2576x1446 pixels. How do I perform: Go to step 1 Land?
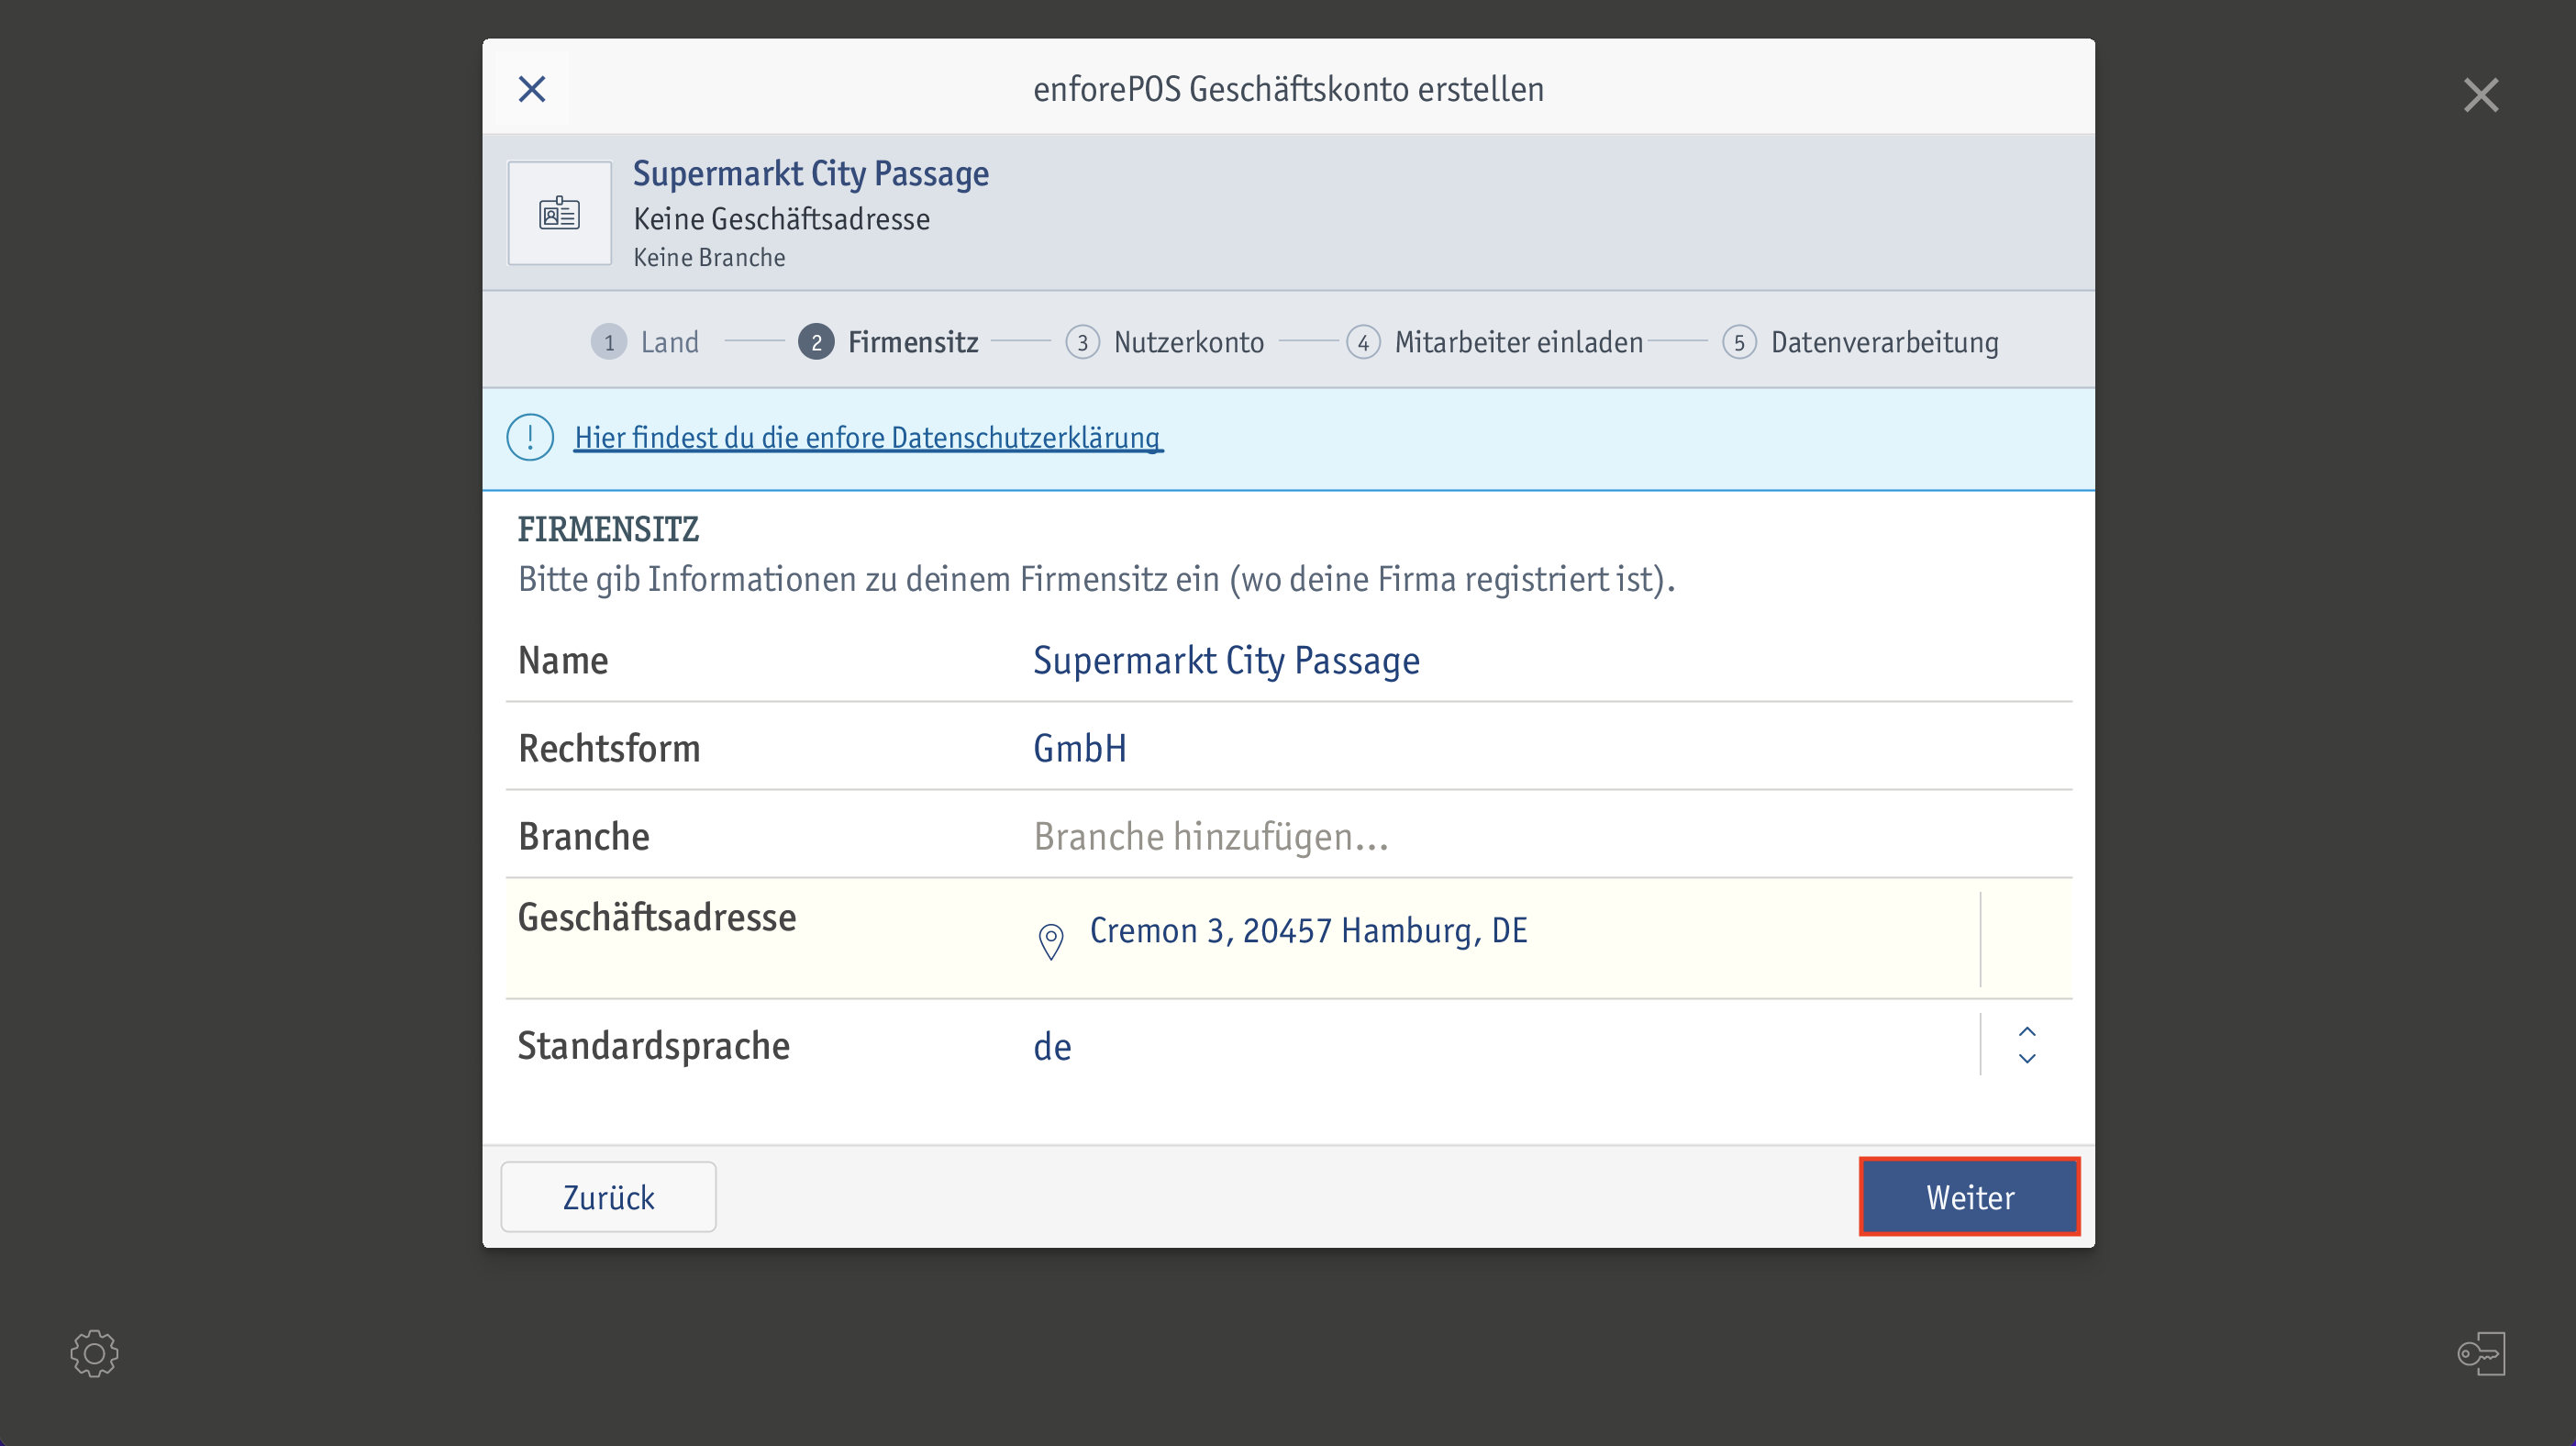click(x=645, y=342)
